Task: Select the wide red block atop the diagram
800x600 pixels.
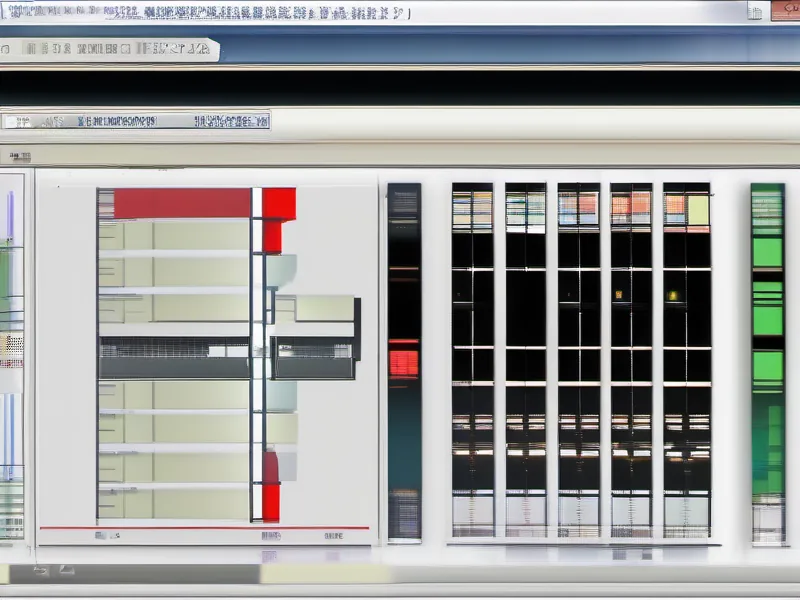Action: coord(181,203)
